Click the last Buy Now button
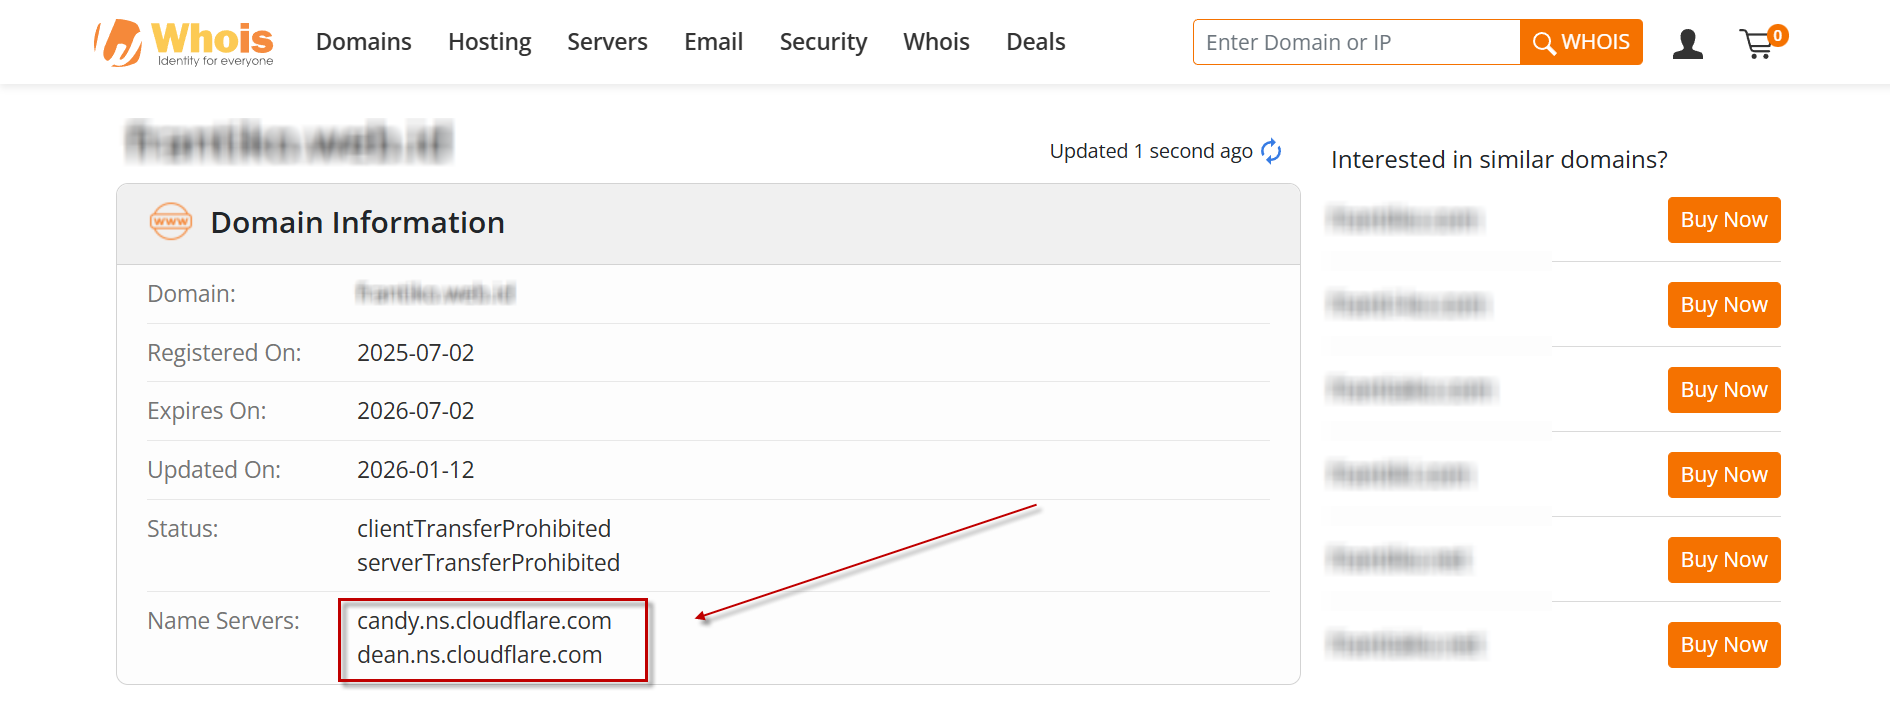 click(x=1723, y=645)
